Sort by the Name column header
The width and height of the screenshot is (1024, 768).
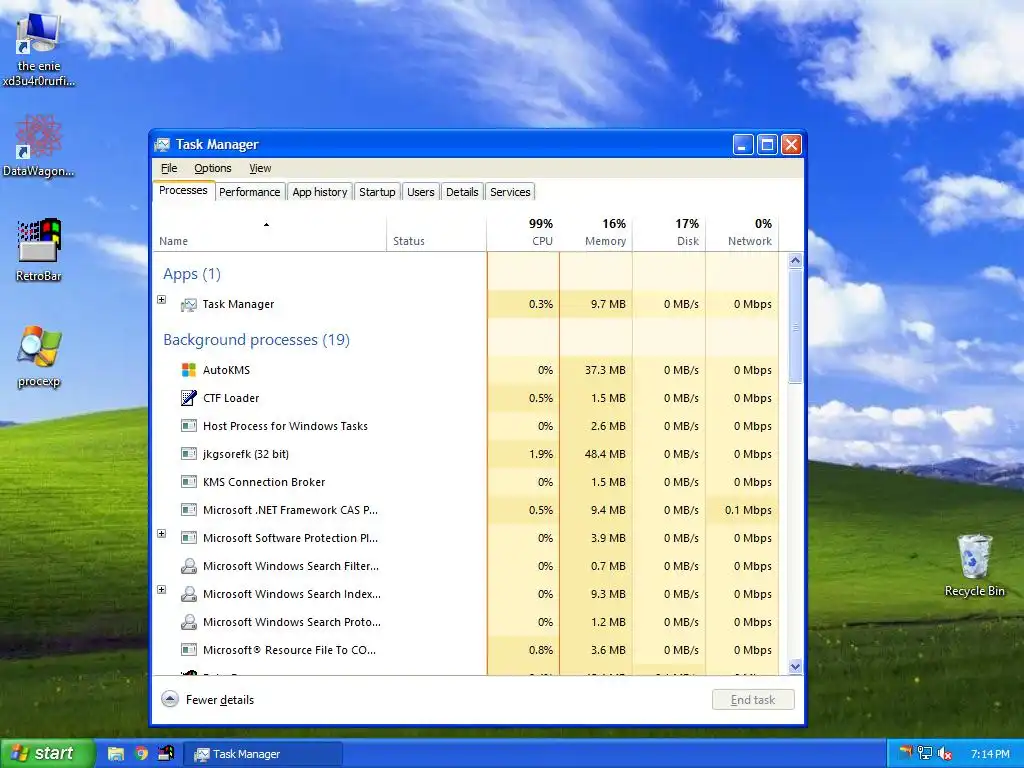(x=270, y=232)
